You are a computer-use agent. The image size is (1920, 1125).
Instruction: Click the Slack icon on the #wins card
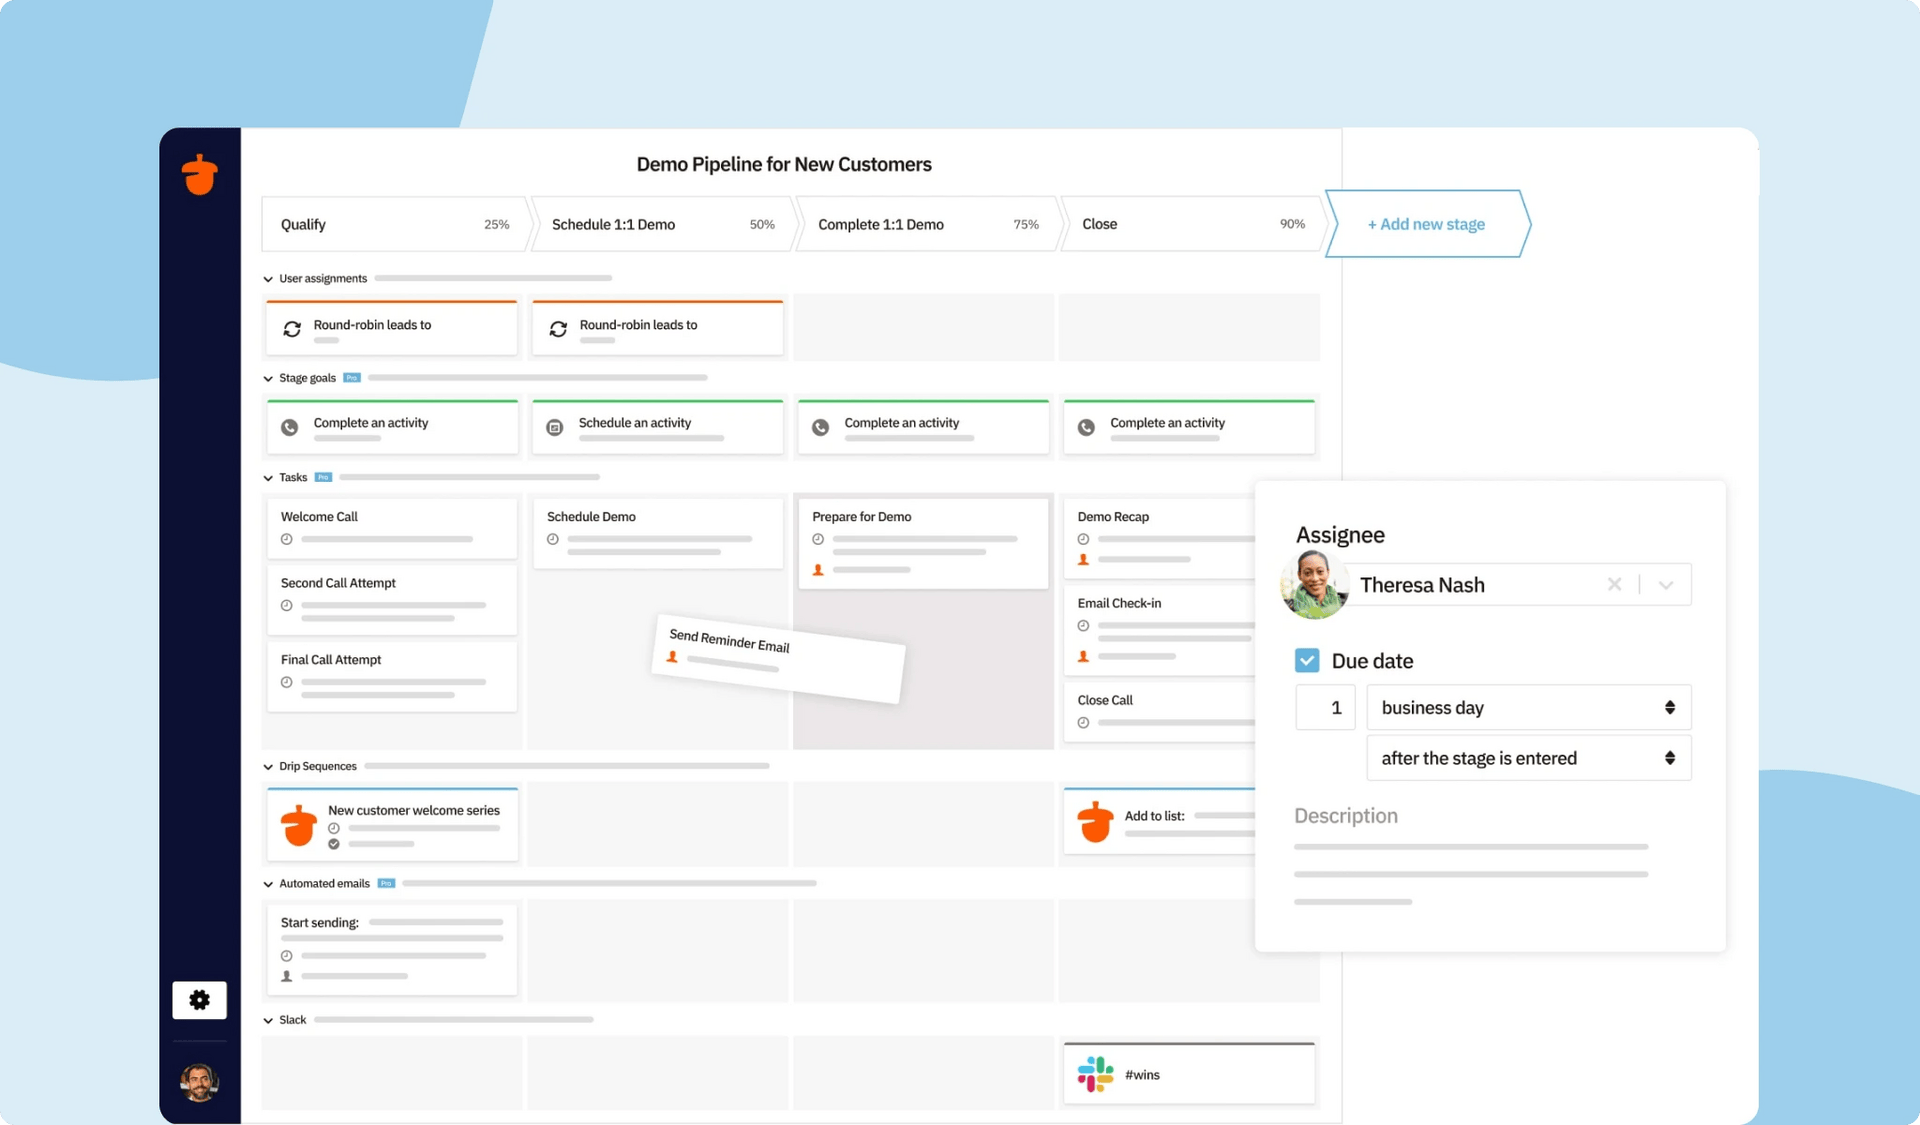1095,1073
